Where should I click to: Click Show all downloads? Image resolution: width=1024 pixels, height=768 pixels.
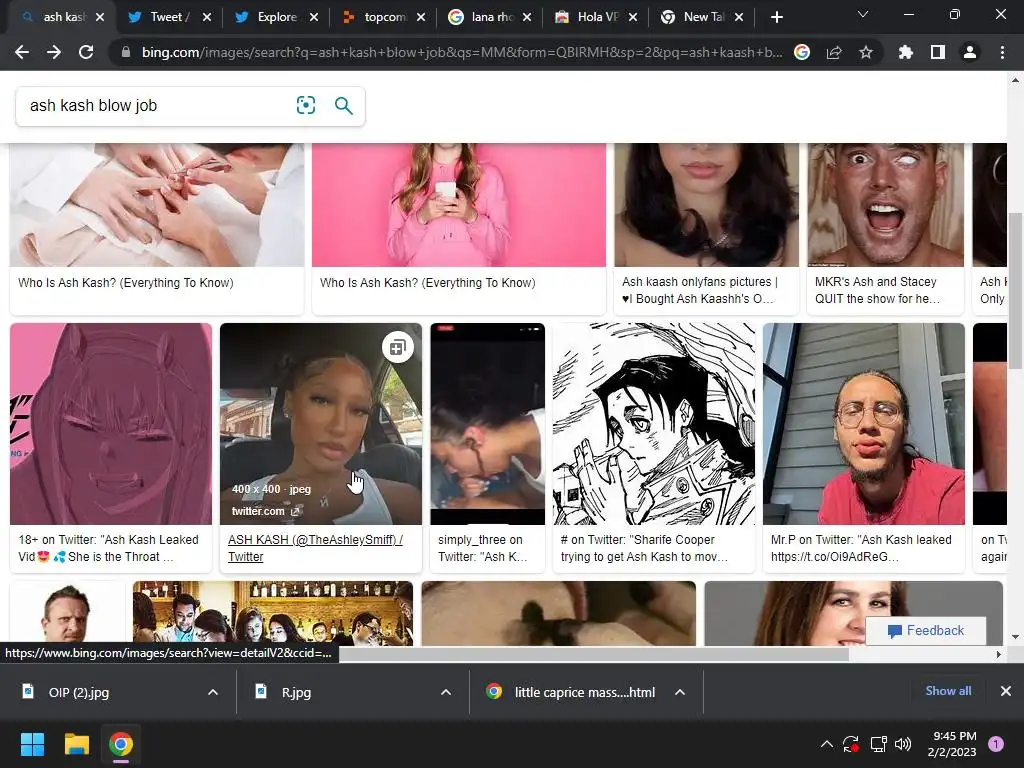[948, 691]
